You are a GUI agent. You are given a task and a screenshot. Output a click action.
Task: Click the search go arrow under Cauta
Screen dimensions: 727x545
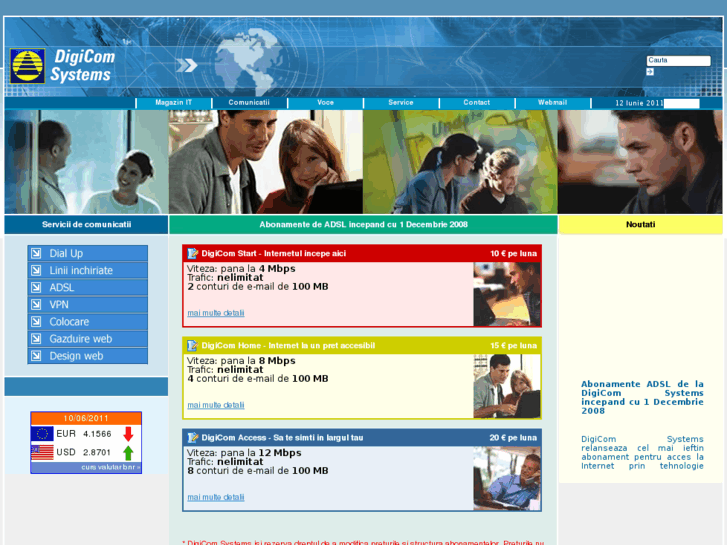(x=650, y=72)
